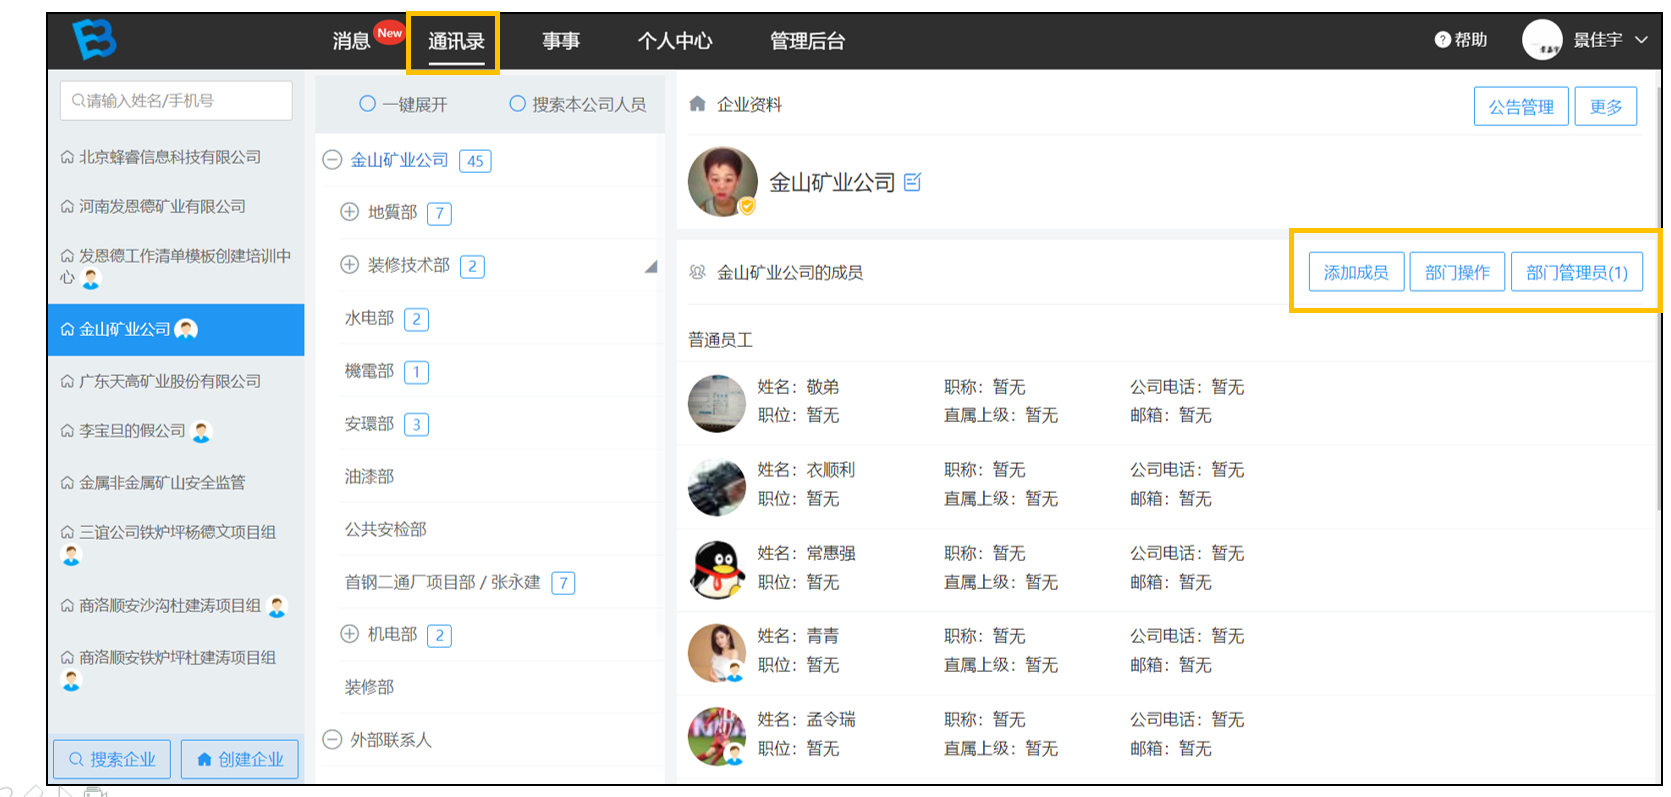Click edit icon beside 金山矿业公司 title

(912, 182)
